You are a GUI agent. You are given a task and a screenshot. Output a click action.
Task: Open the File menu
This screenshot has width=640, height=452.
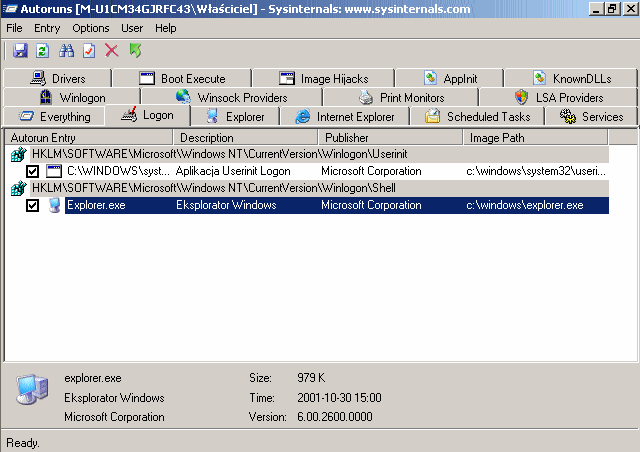pos(14,28)
